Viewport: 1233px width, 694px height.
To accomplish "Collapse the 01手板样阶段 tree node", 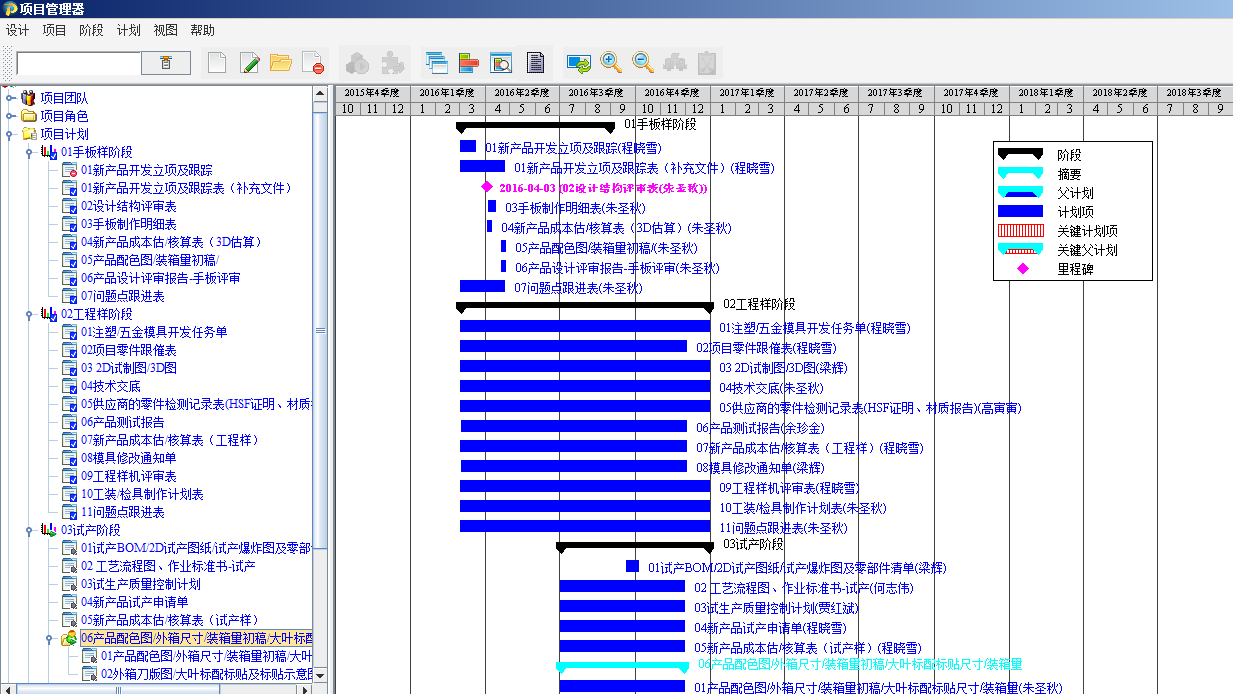I will (29, 152).
